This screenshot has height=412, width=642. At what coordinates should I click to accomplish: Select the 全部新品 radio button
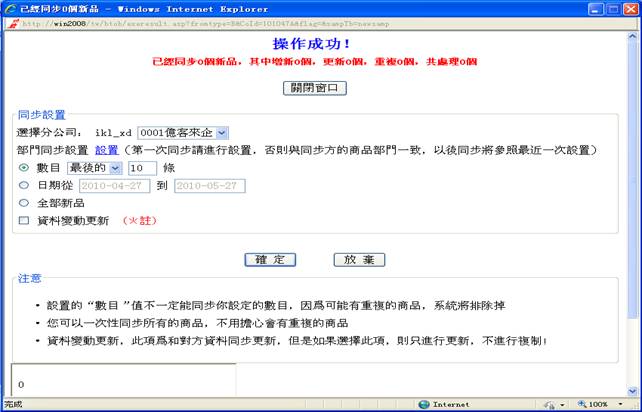pos(24,202)
